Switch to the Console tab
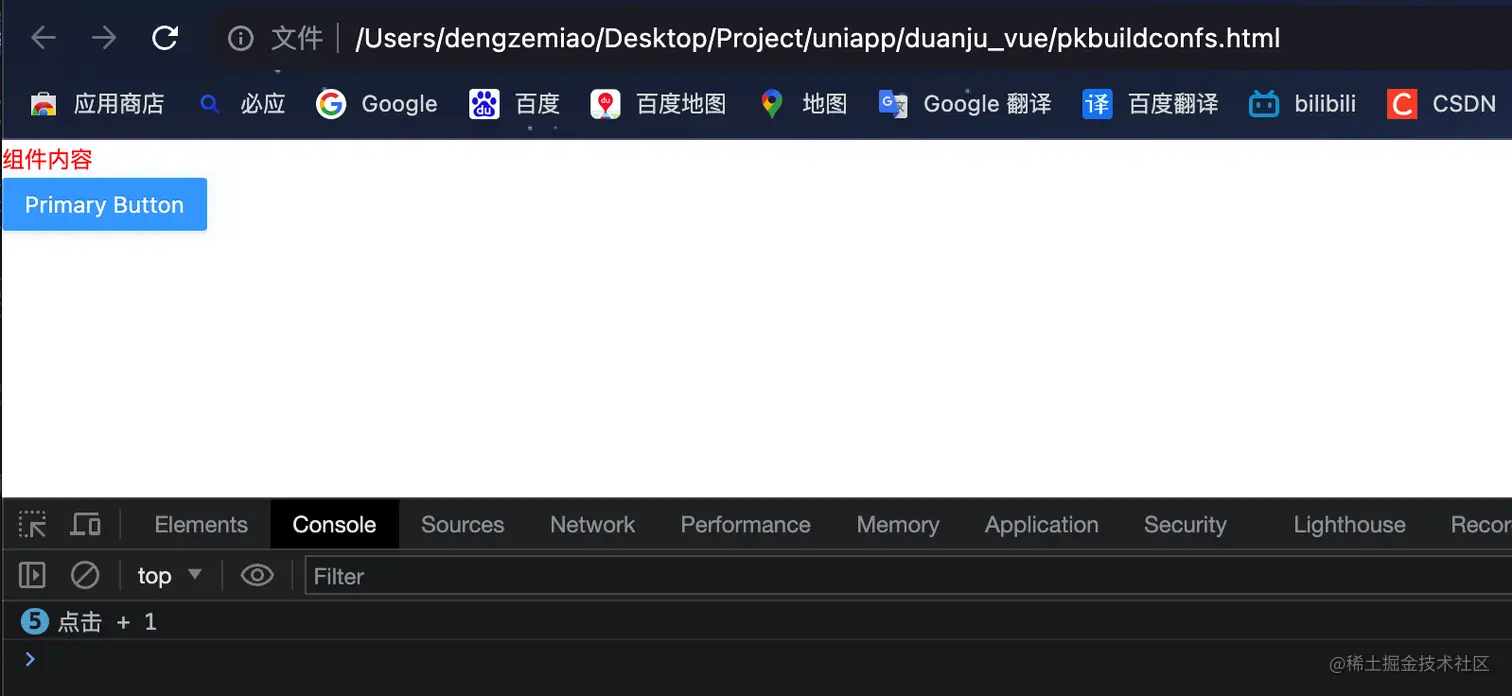Screen dimensions: 1512x696 (334, 524)
